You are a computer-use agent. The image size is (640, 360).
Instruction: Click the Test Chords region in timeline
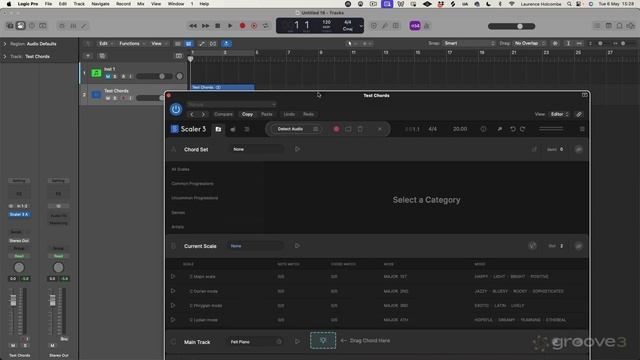(223, 87)
